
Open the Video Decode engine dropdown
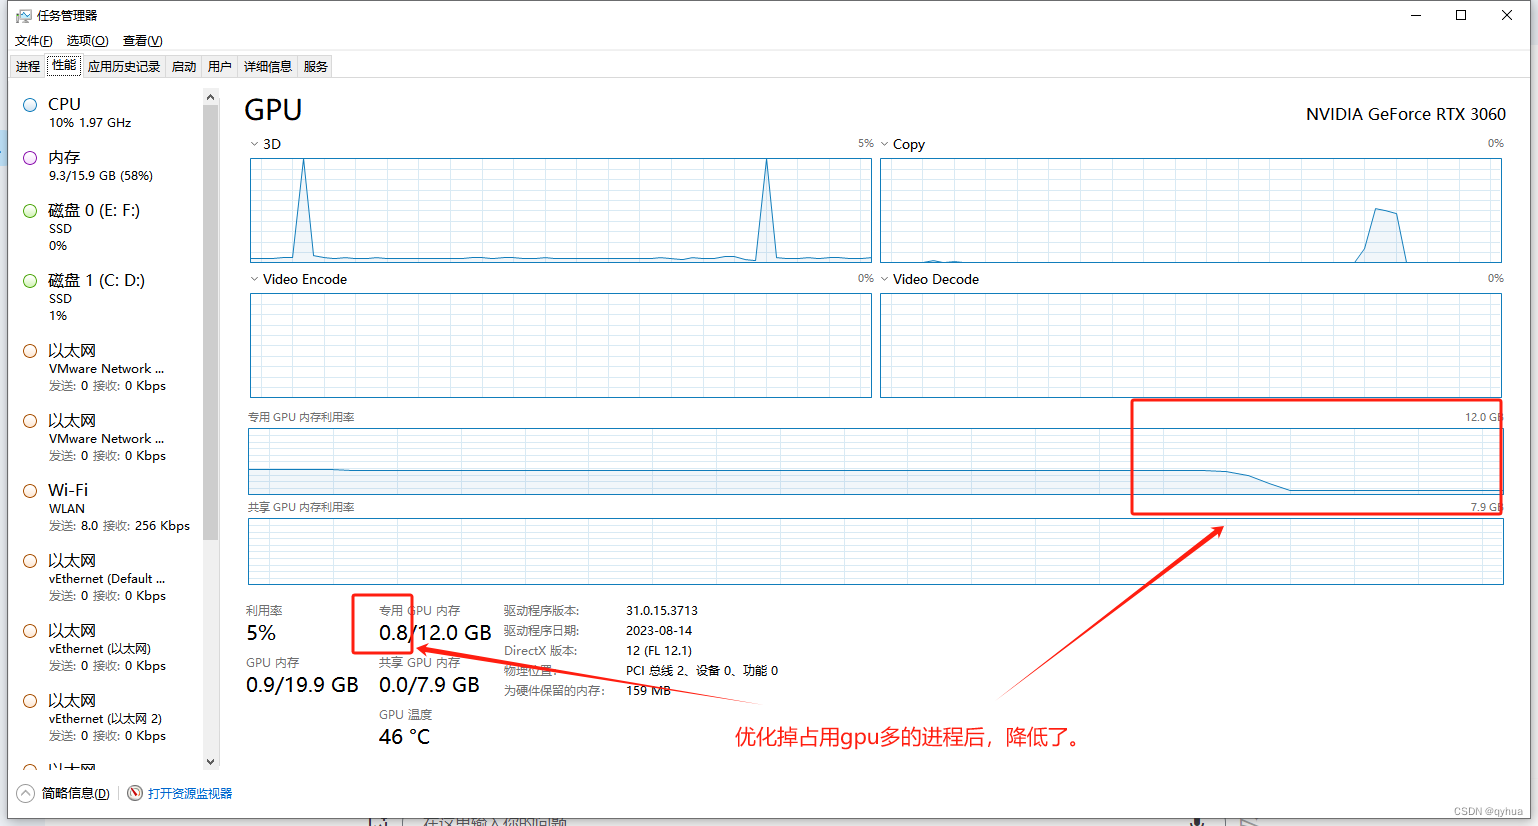click(884, 278)
